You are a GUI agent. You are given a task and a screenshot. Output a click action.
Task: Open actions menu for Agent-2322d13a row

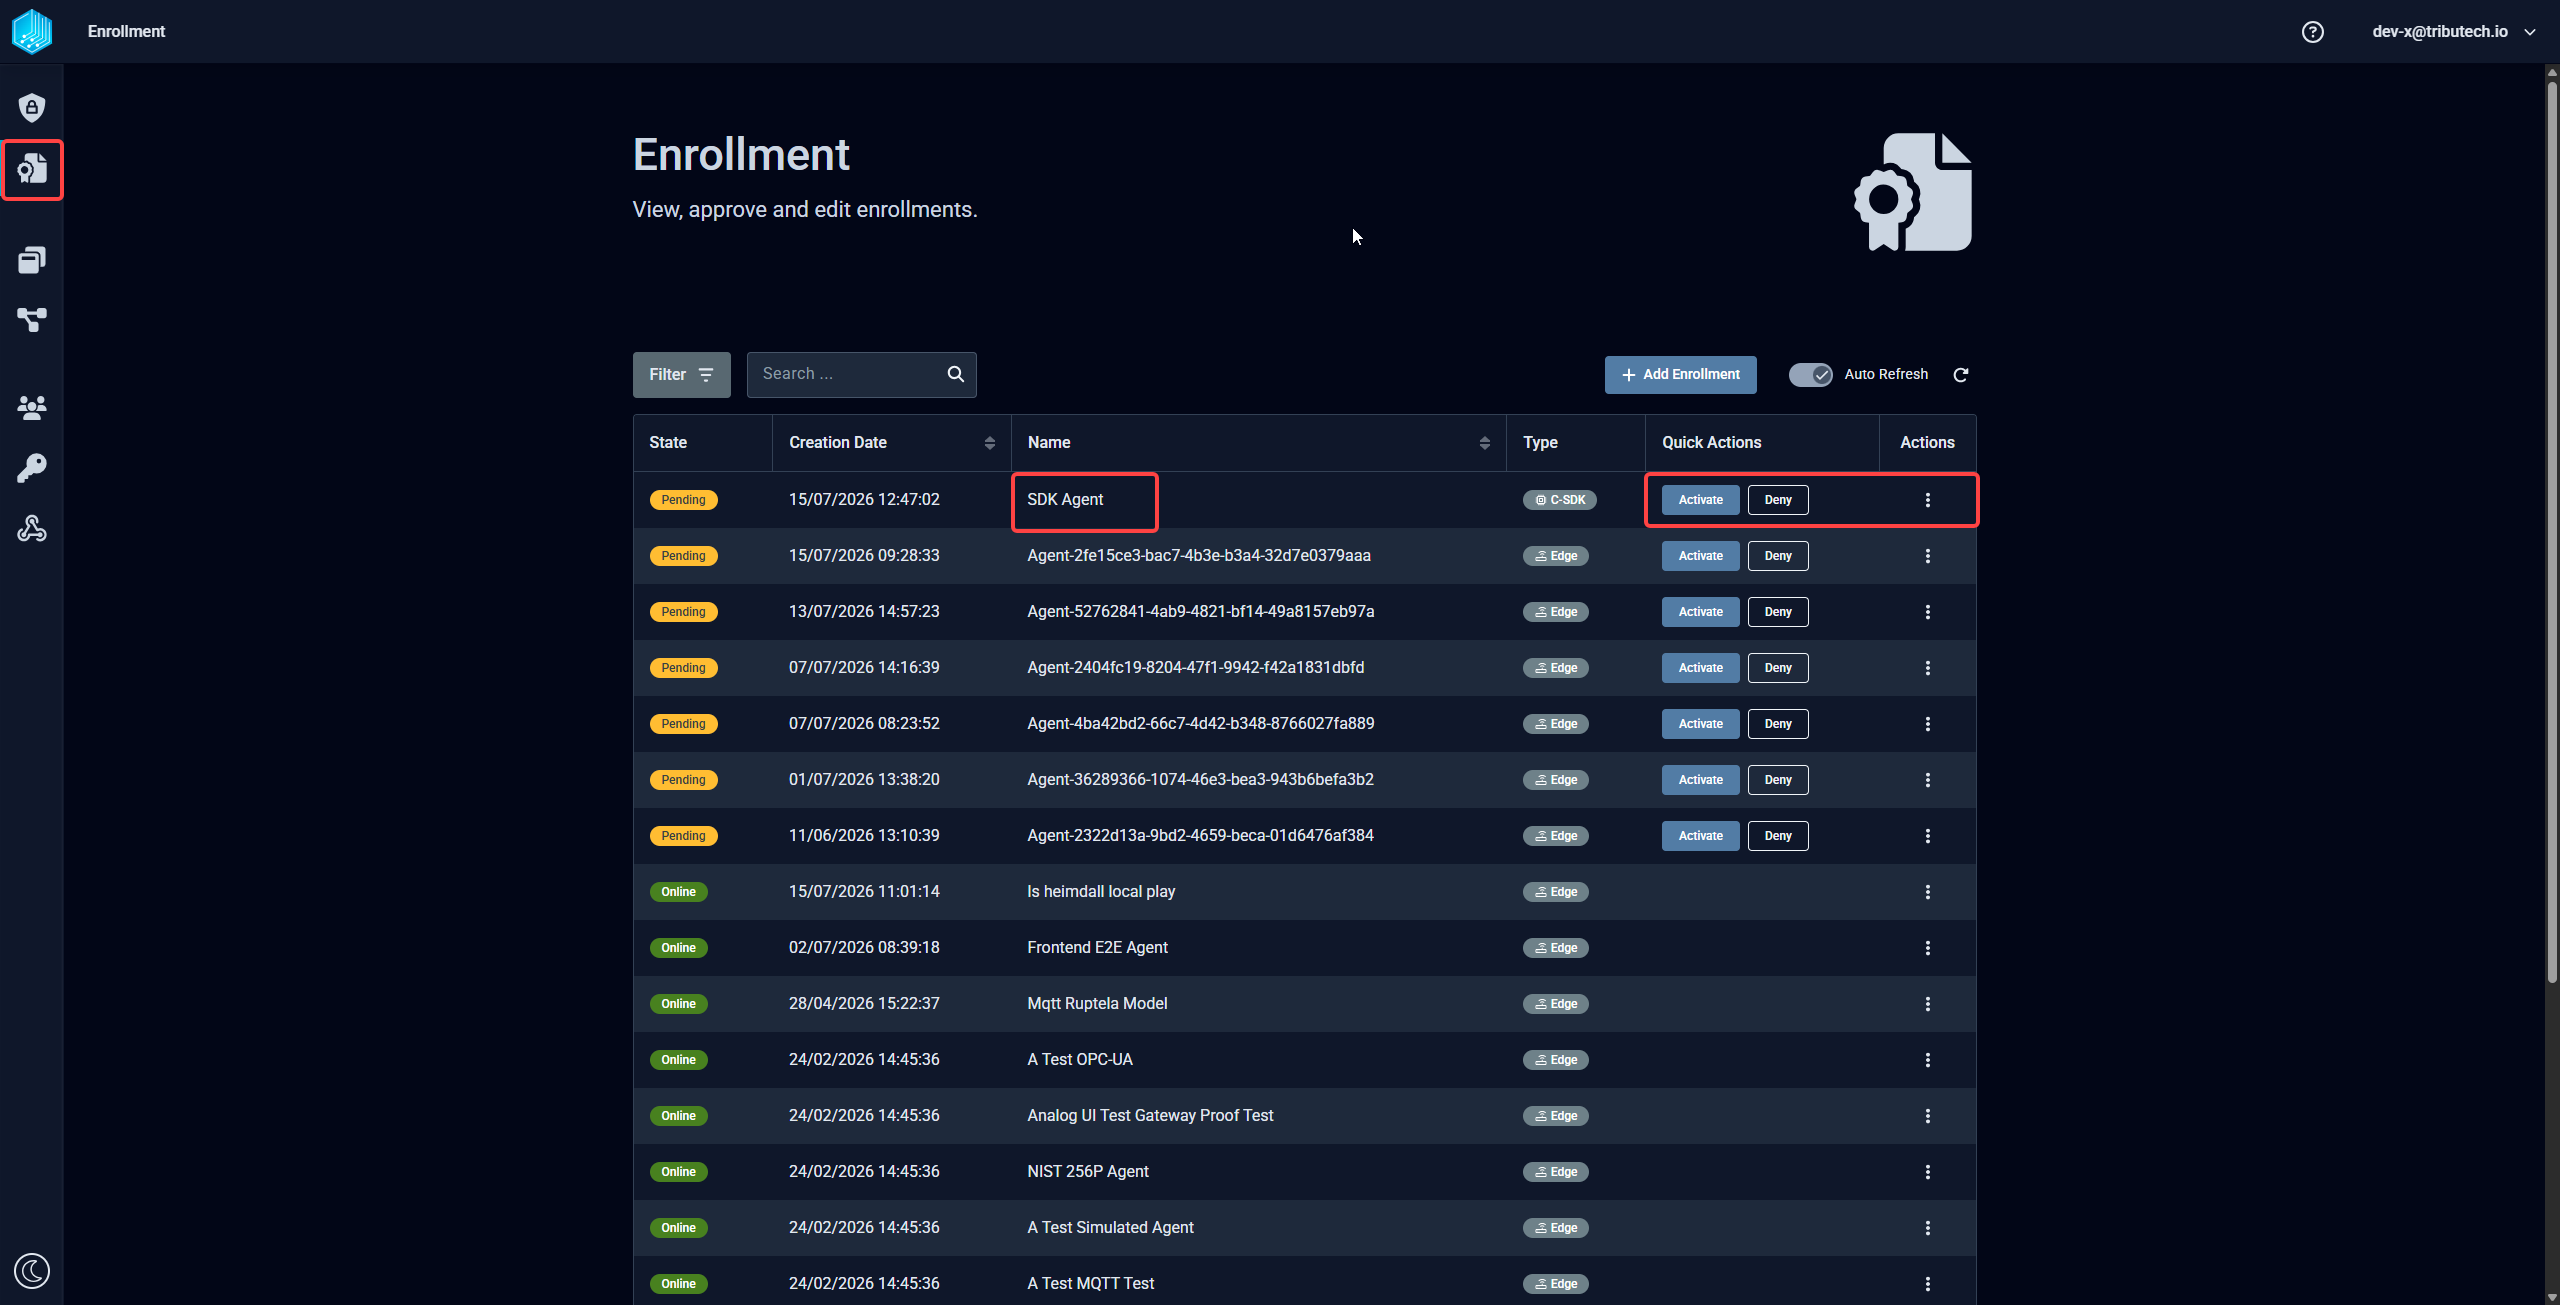click(x=1928, y=836)
